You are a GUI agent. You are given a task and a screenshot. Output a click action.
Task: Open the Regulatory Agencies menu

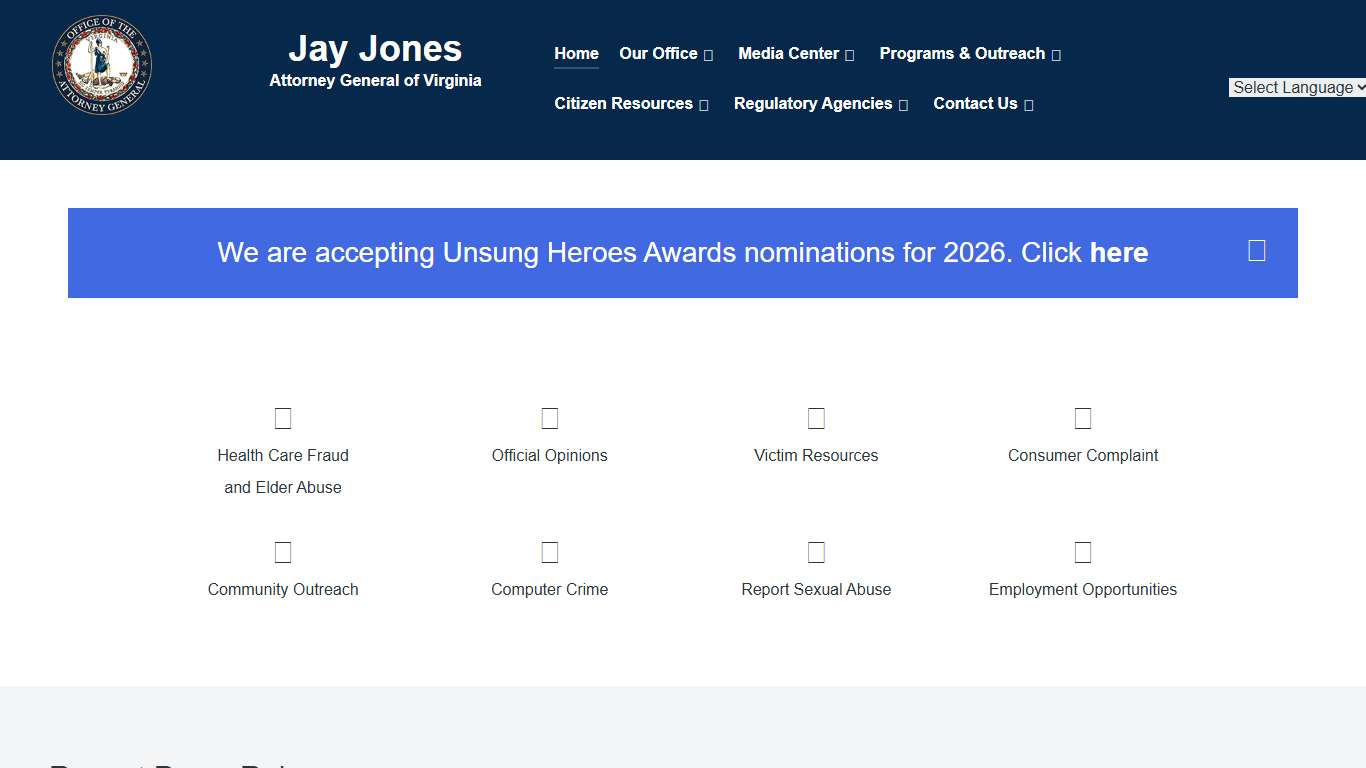[820, 104]
